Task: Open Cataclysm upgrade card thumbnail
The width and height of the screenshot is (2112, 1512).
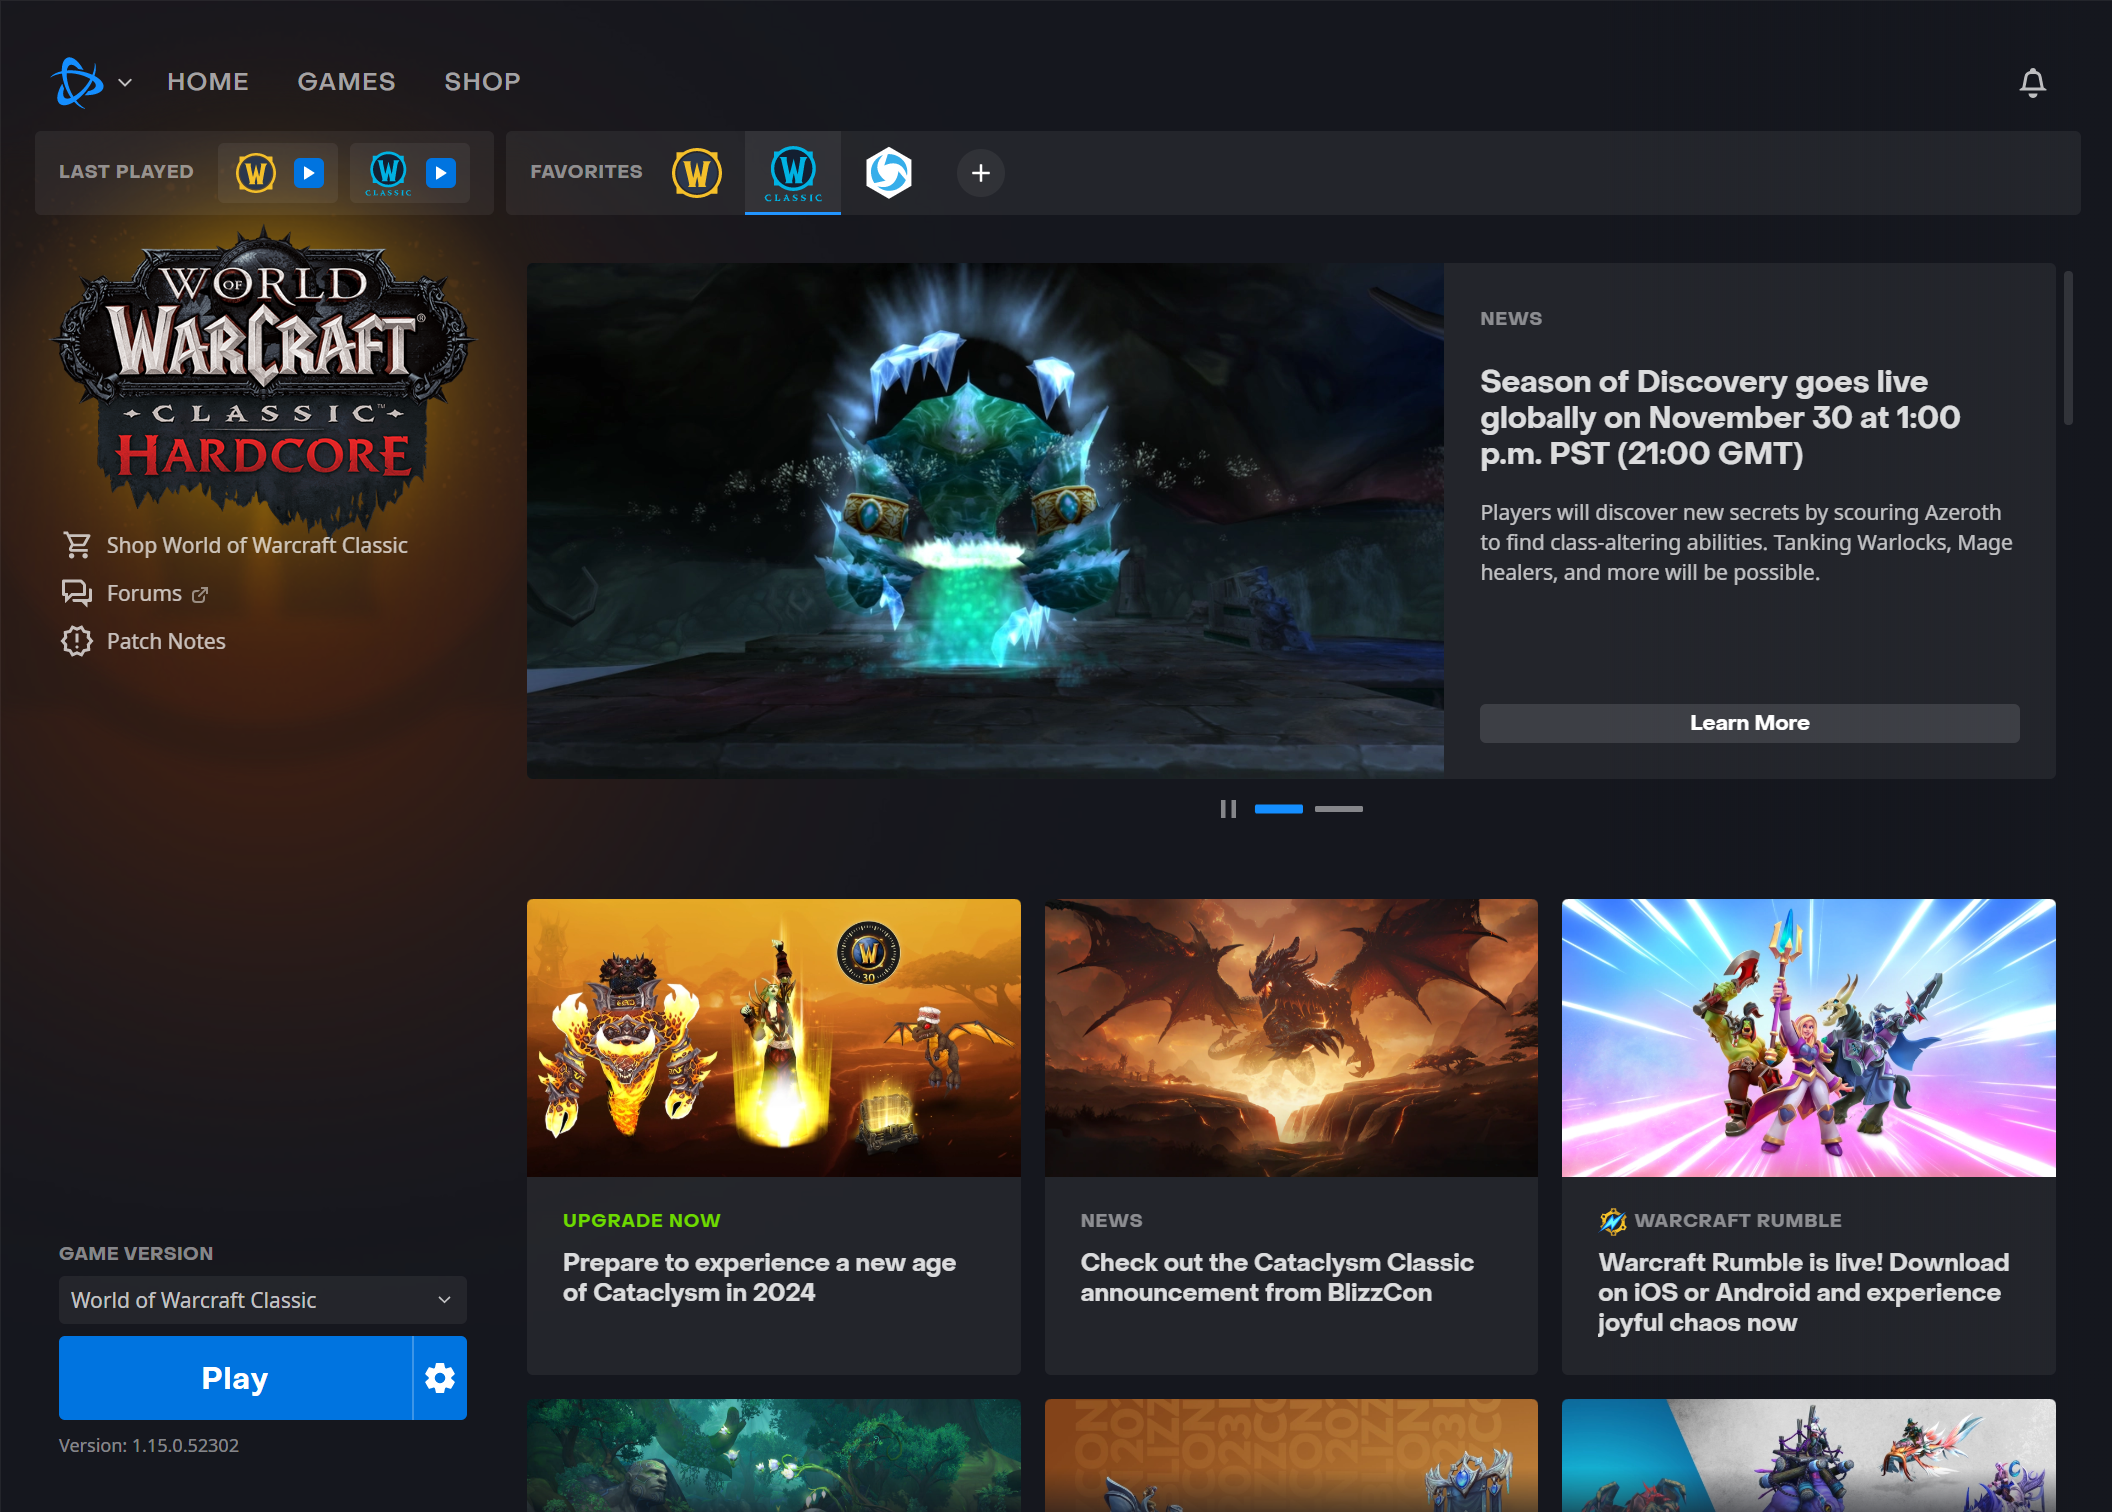Action: (x=773, y=1037)
